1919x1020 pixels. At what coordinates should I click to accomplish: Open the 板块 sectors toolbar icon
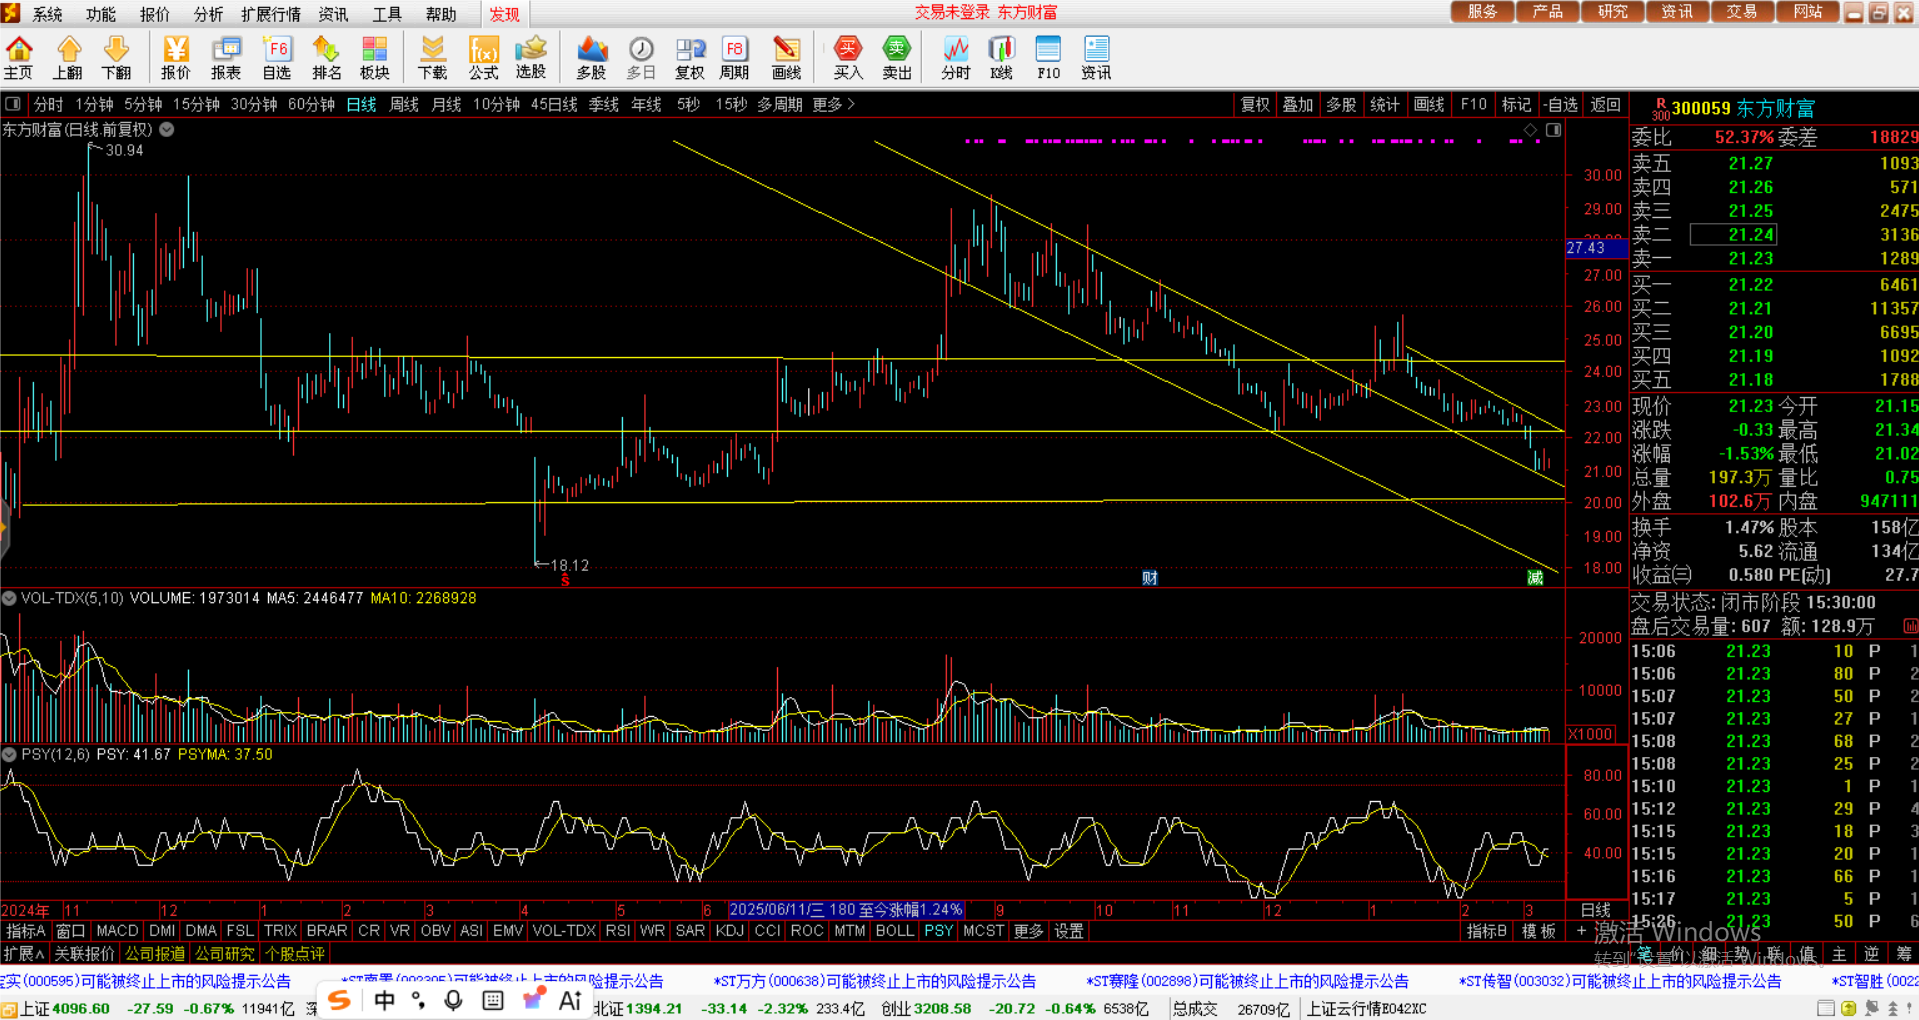tap(374, 58)
